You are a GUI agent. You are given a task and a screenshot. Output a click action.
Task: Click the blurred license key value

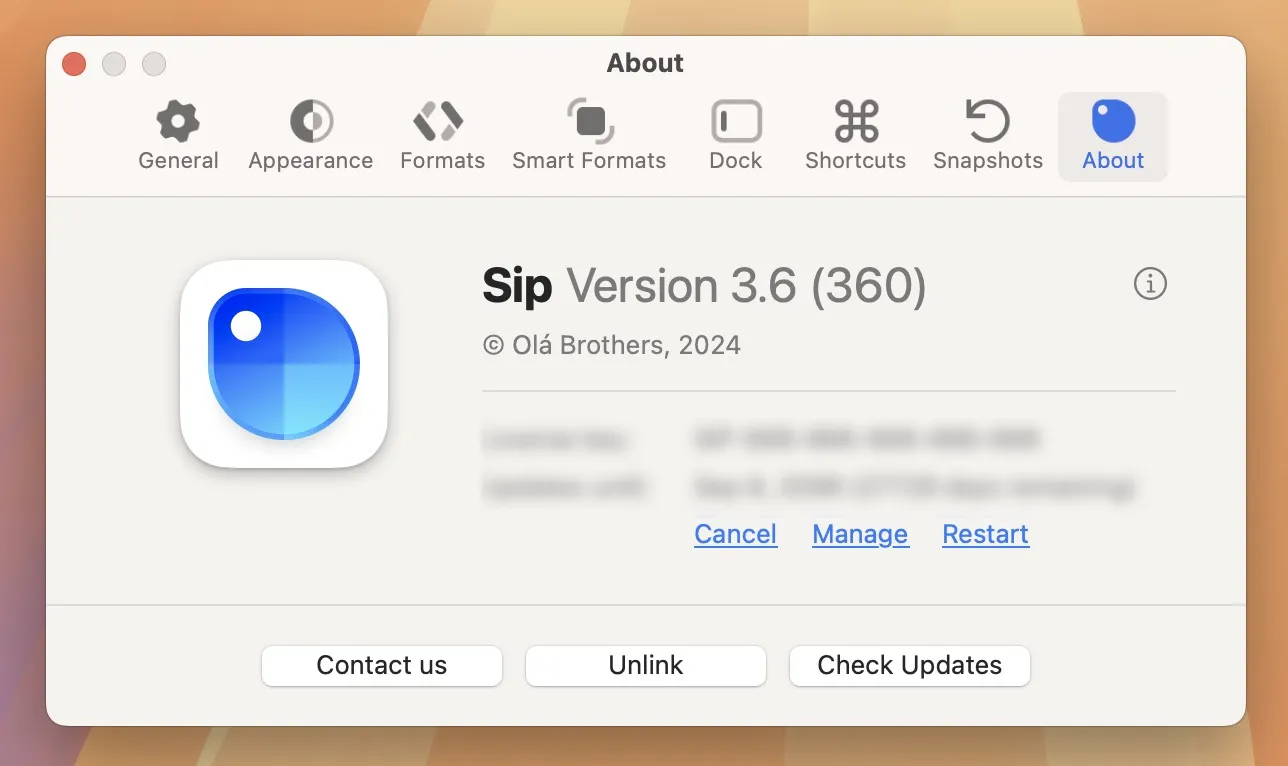click(x=866, y=438)
